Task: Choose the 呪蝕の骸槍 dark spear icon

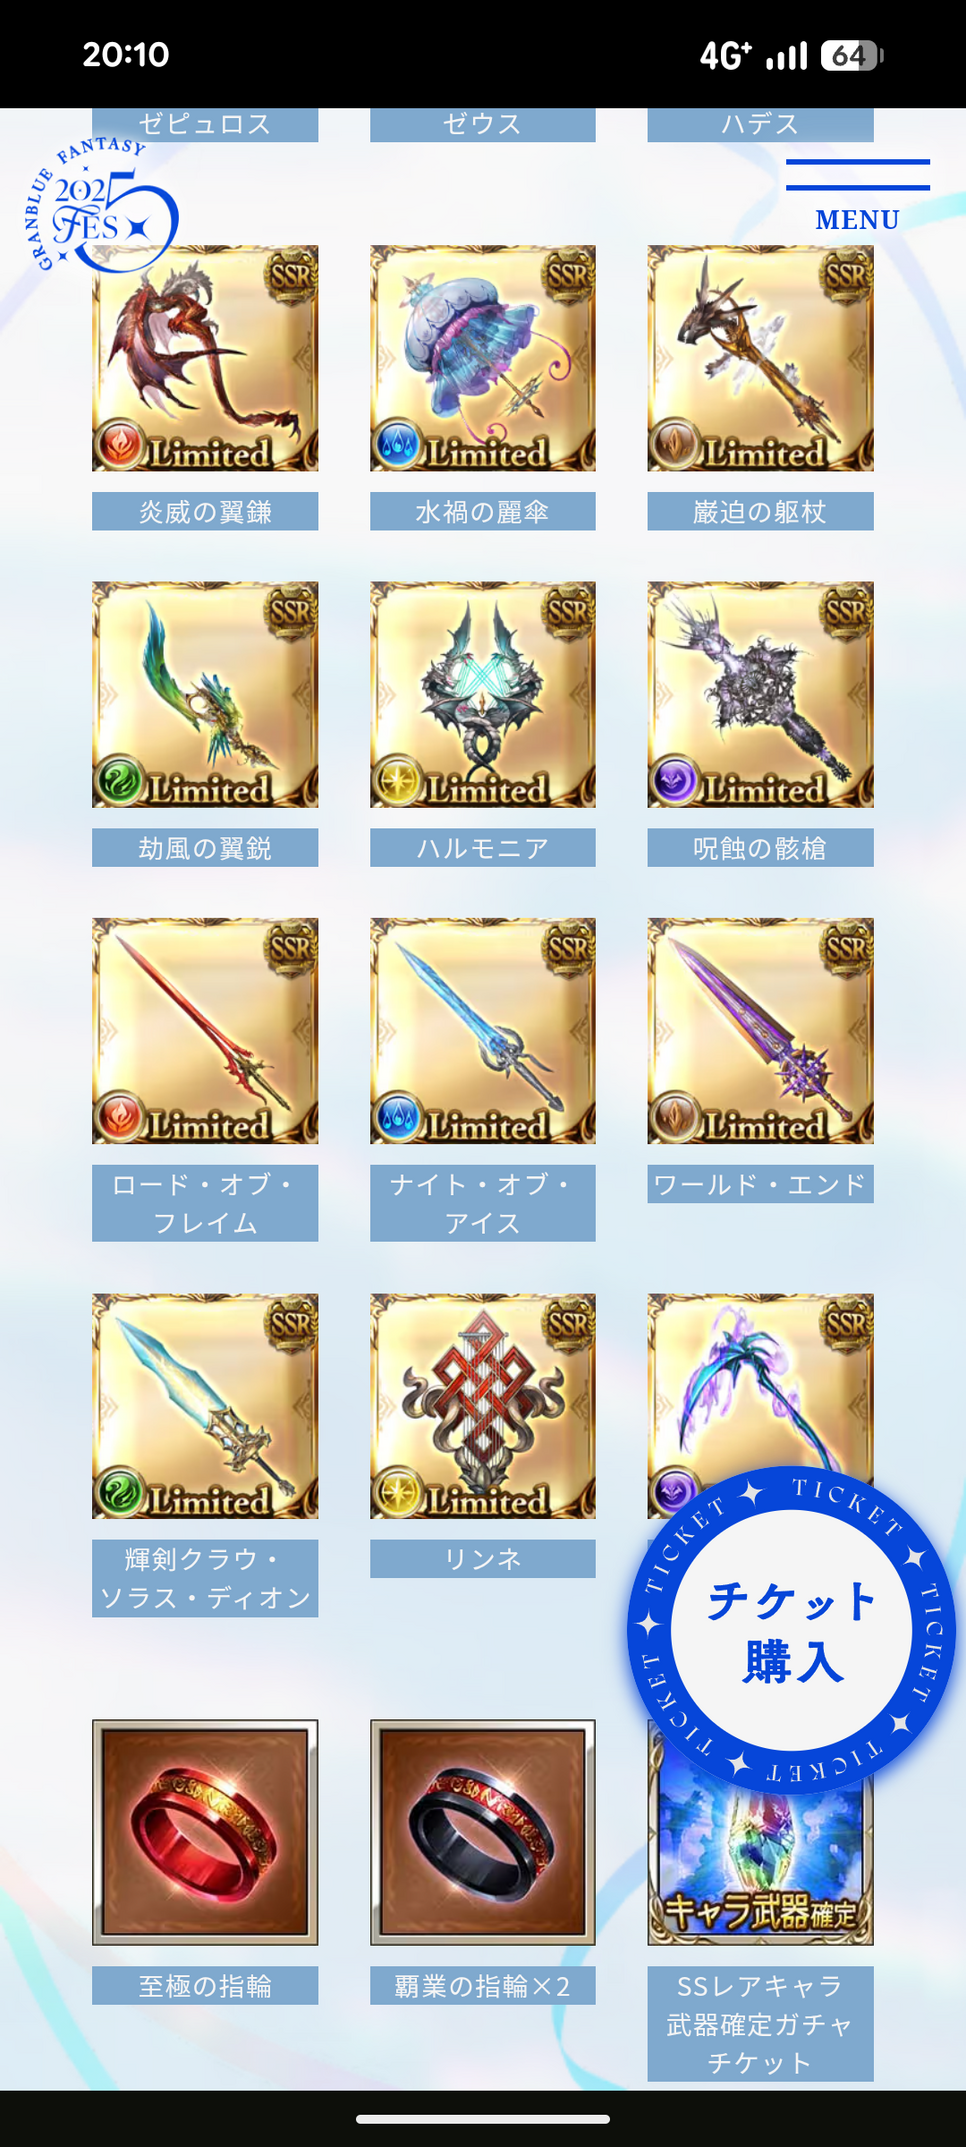Action: (x=760, y=695)
